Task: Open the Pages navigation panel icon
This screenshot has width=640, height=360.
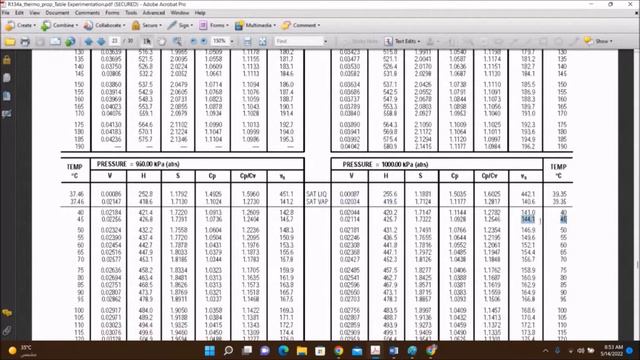Action: pyautogui.click(x=7, y=78)
